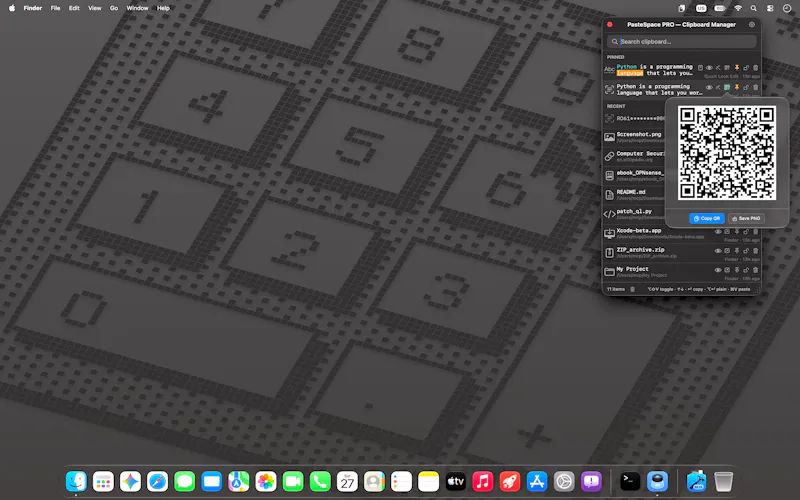The height and width of the screenshot is (500, 800).
Task: Open Spotlight search in menu bar
Action: (754, 8)
